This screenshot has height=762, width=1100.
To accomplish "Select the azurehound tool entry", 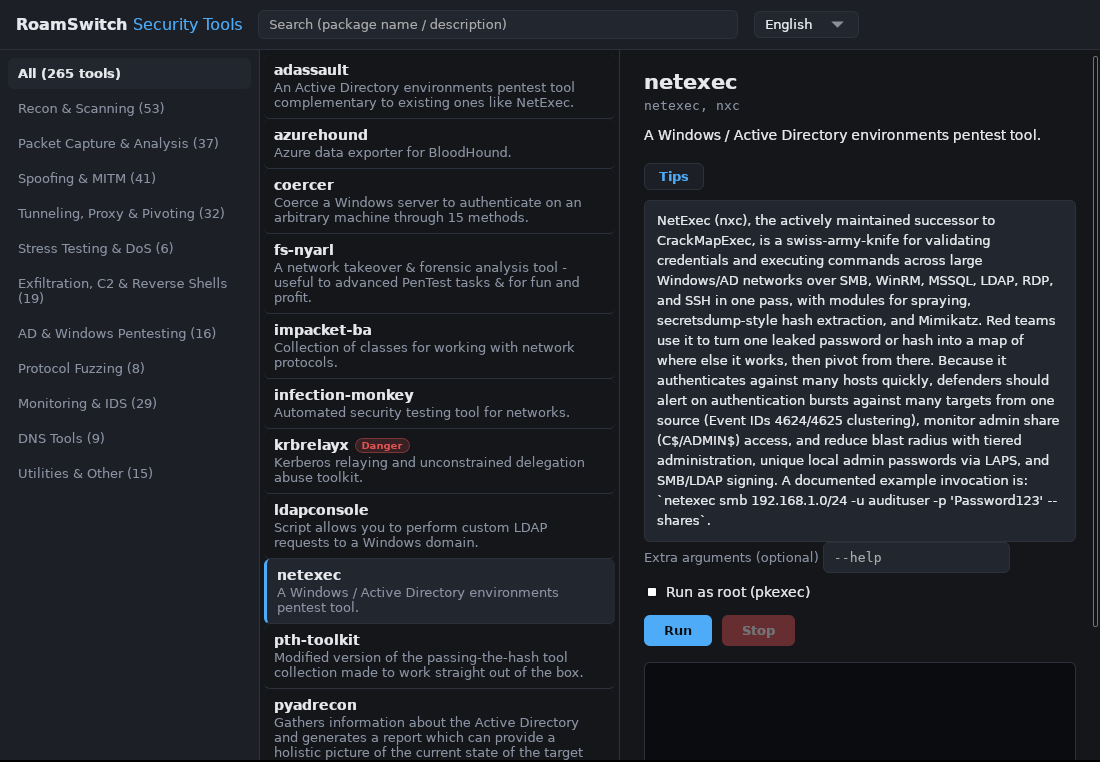I will [x=439, y=144].
